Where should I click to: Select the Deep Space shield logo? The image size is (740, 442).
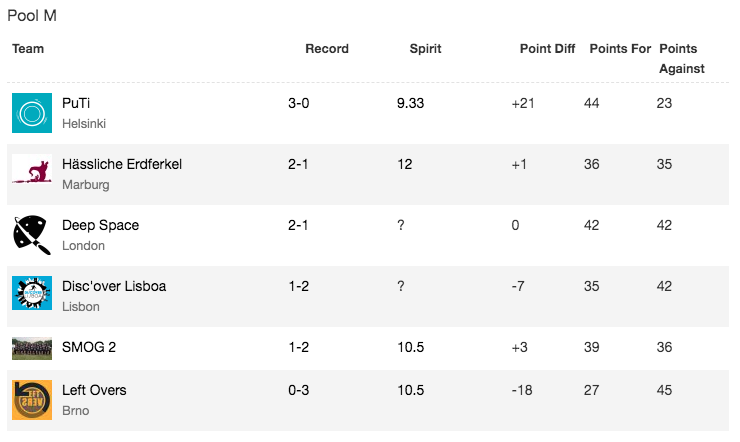coord(32,235)
